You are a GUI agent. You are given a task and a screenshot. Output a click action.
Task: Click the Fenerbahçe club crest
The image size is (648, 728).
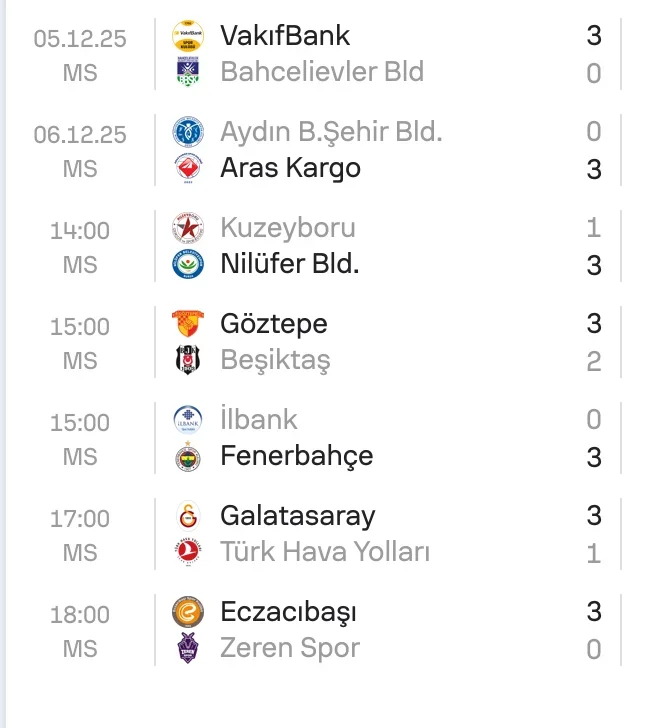(187, 456)
